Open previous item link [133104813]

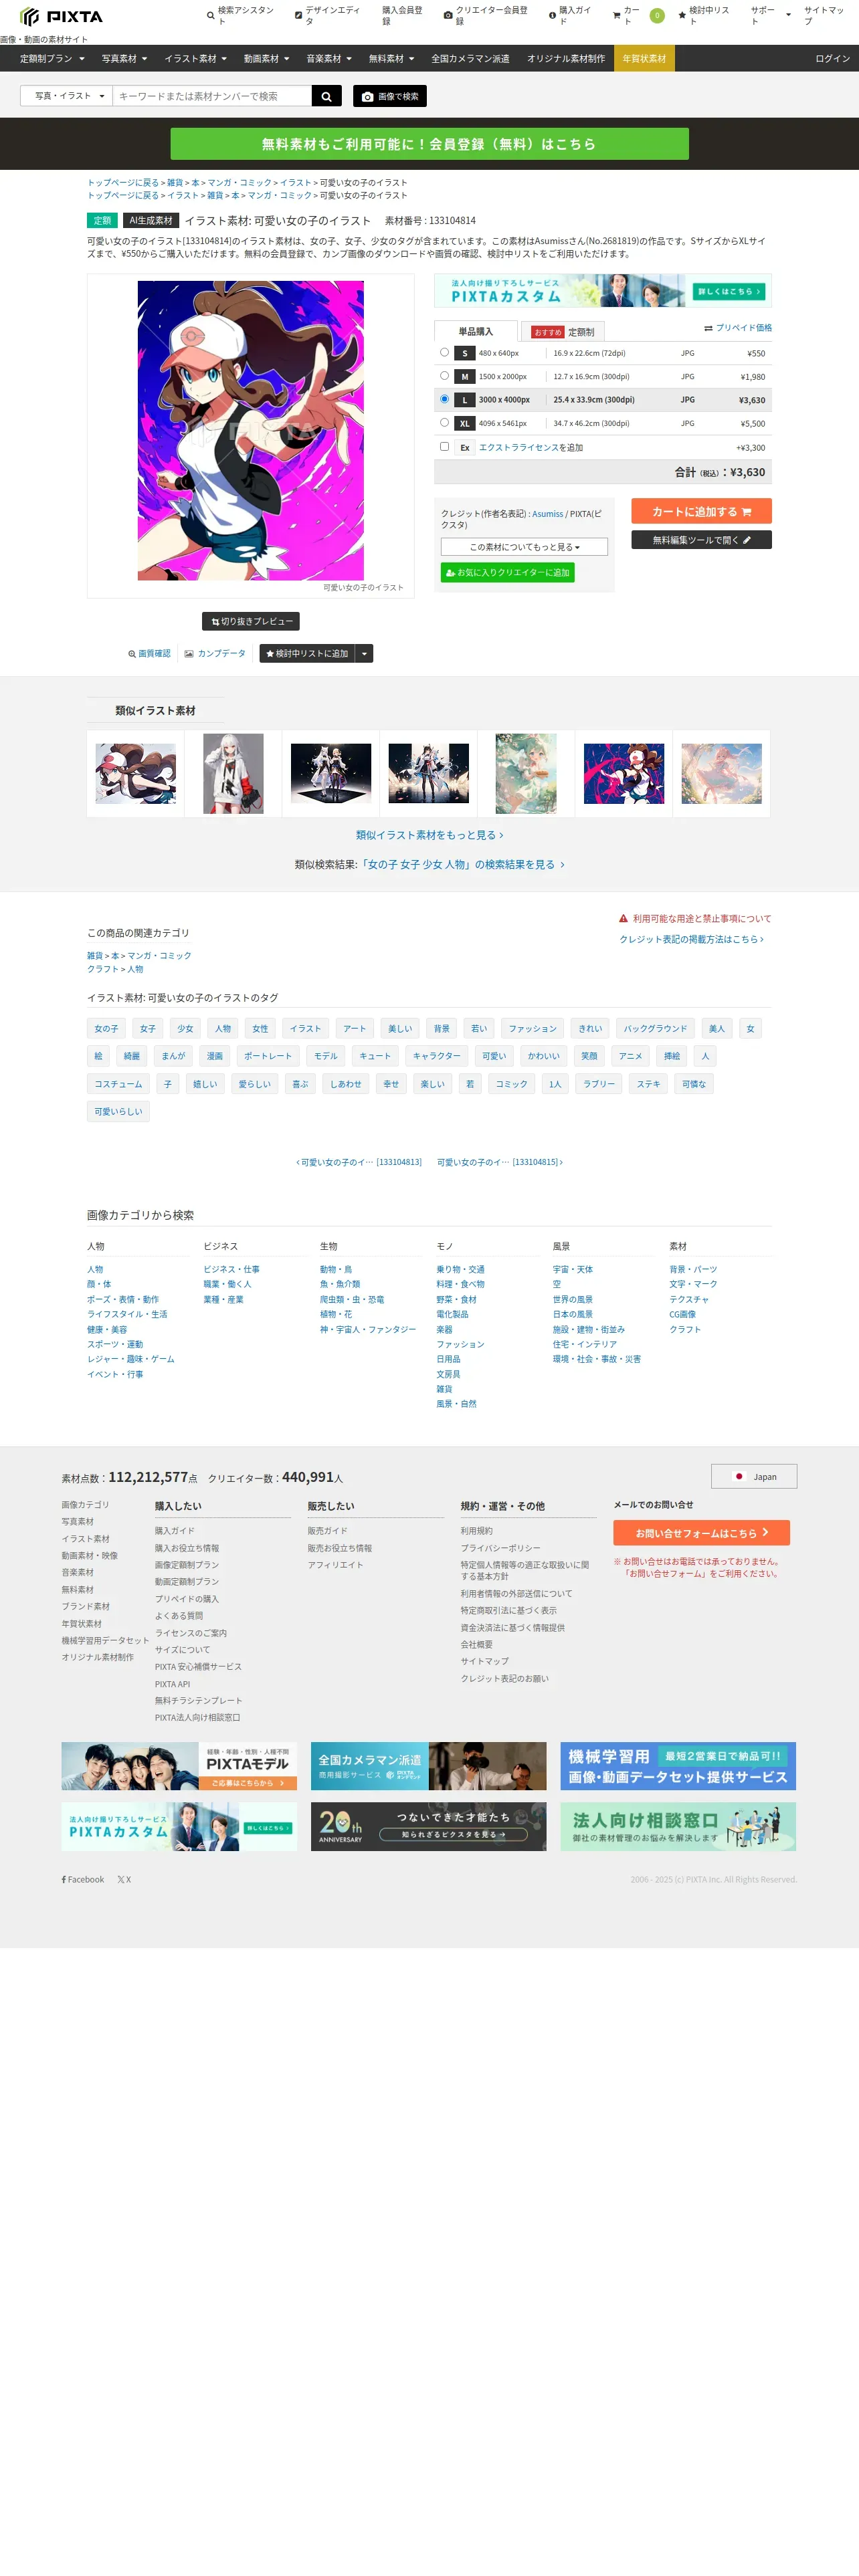358,1162
